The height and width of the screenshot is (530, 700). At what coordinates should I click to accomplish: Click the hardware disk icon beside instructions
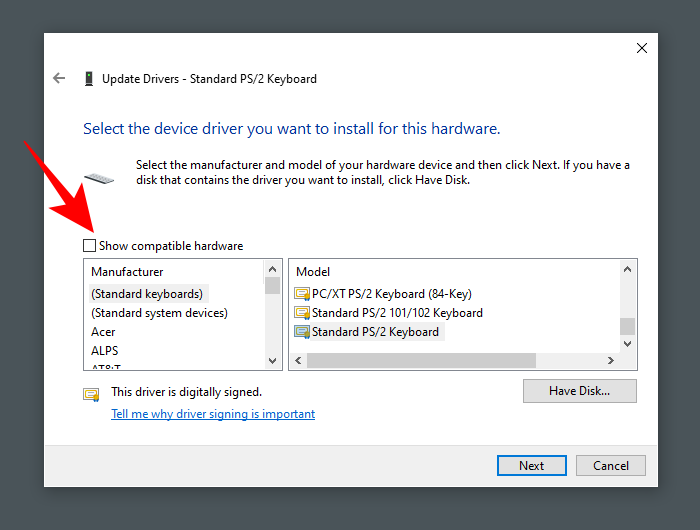[x=99, y=180]
